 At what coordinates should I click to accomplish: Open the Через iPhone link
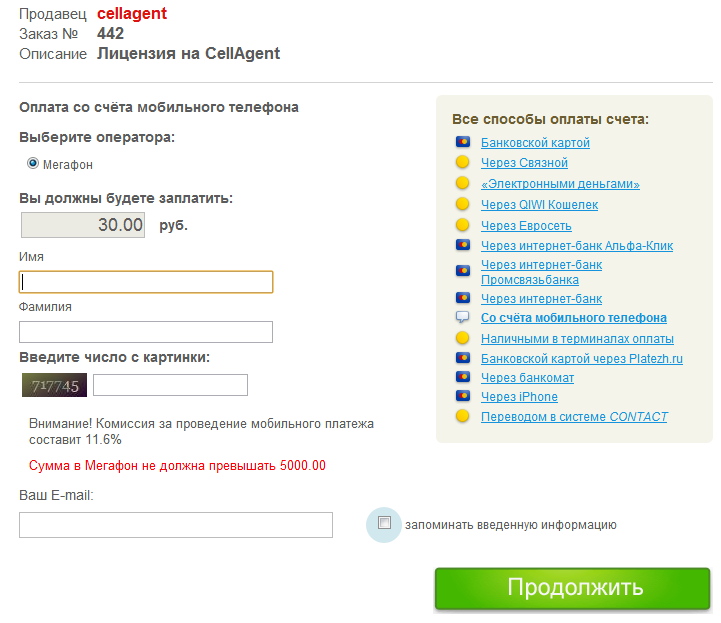point(519,397)
